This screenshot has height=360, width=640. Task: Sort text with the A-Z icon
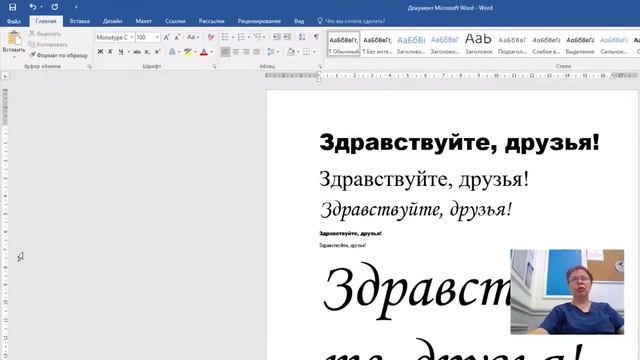[x=302, y=38]
